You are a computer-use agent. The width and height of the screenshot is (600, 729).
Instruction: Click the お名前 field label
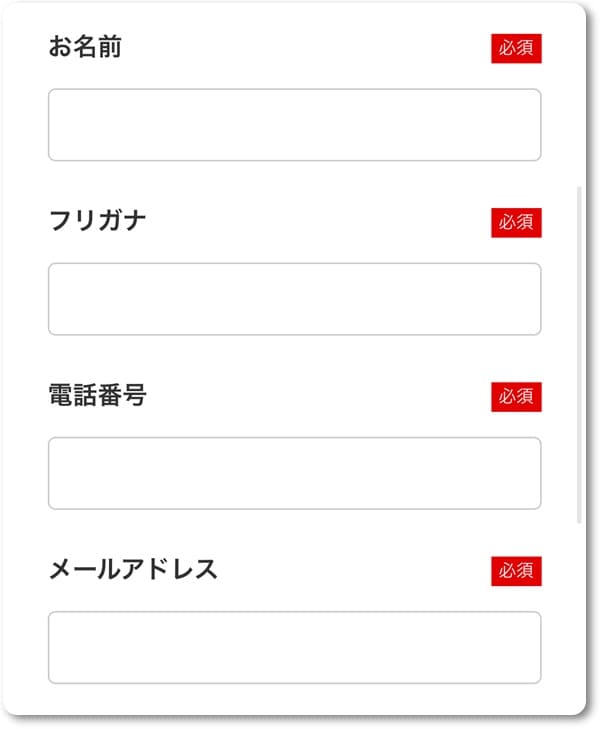click(85, 47)
